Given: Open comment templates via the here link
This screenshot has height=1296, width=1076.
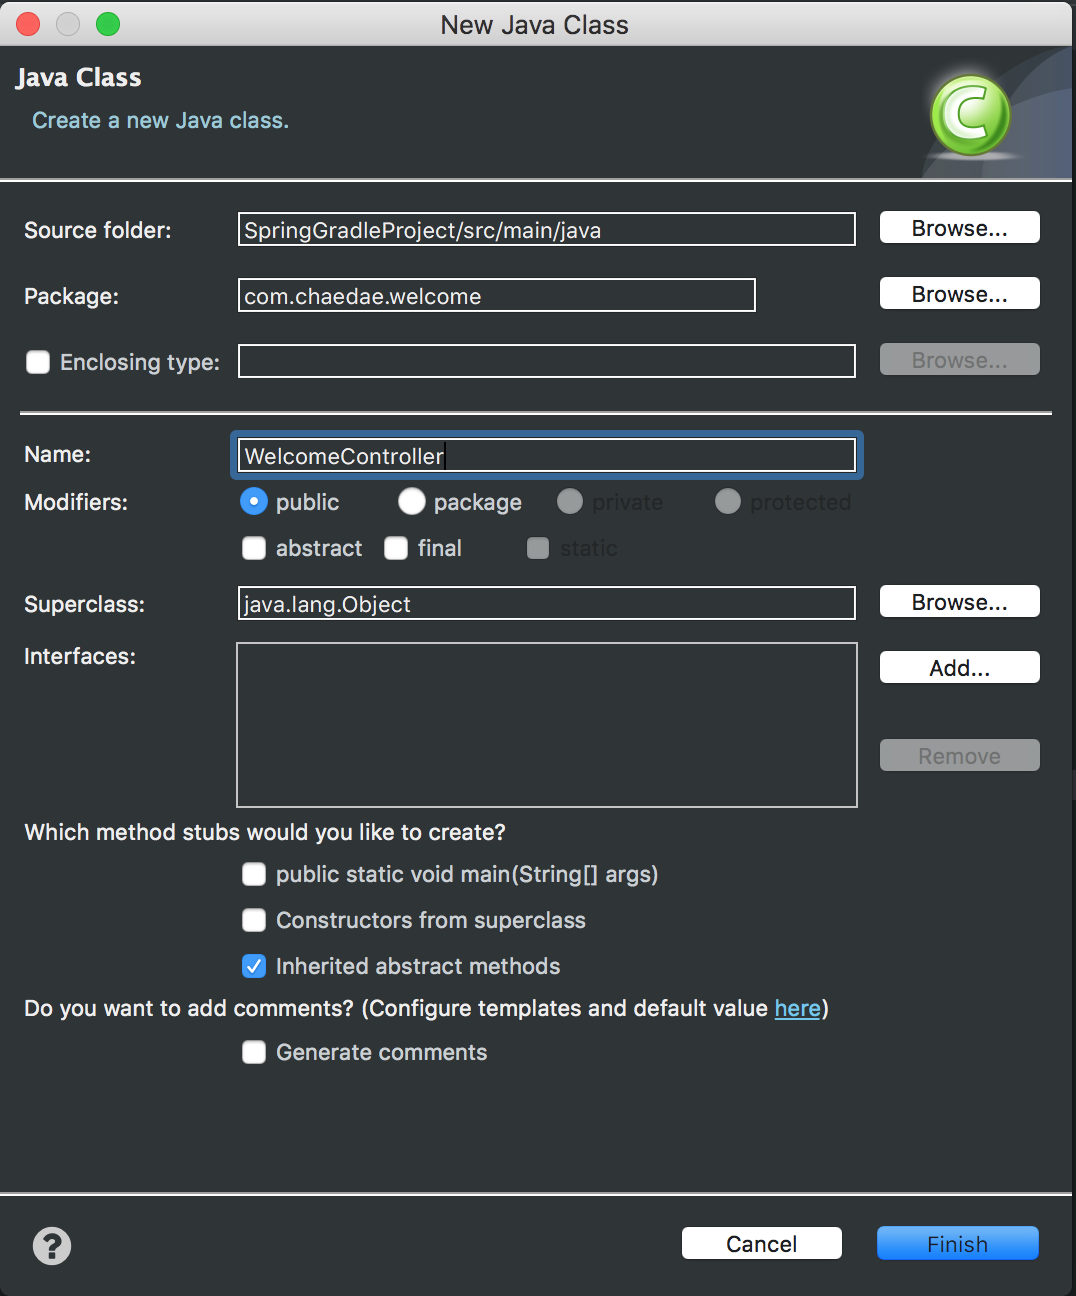Looking at the screenshot, I should (797, 1008).
